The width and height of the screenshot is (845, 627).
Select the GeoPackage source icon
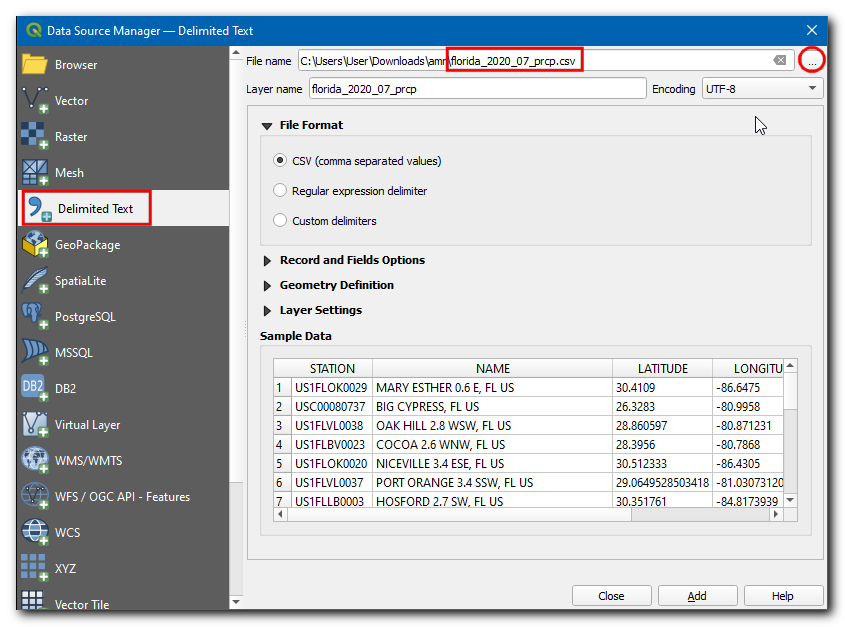35,244
